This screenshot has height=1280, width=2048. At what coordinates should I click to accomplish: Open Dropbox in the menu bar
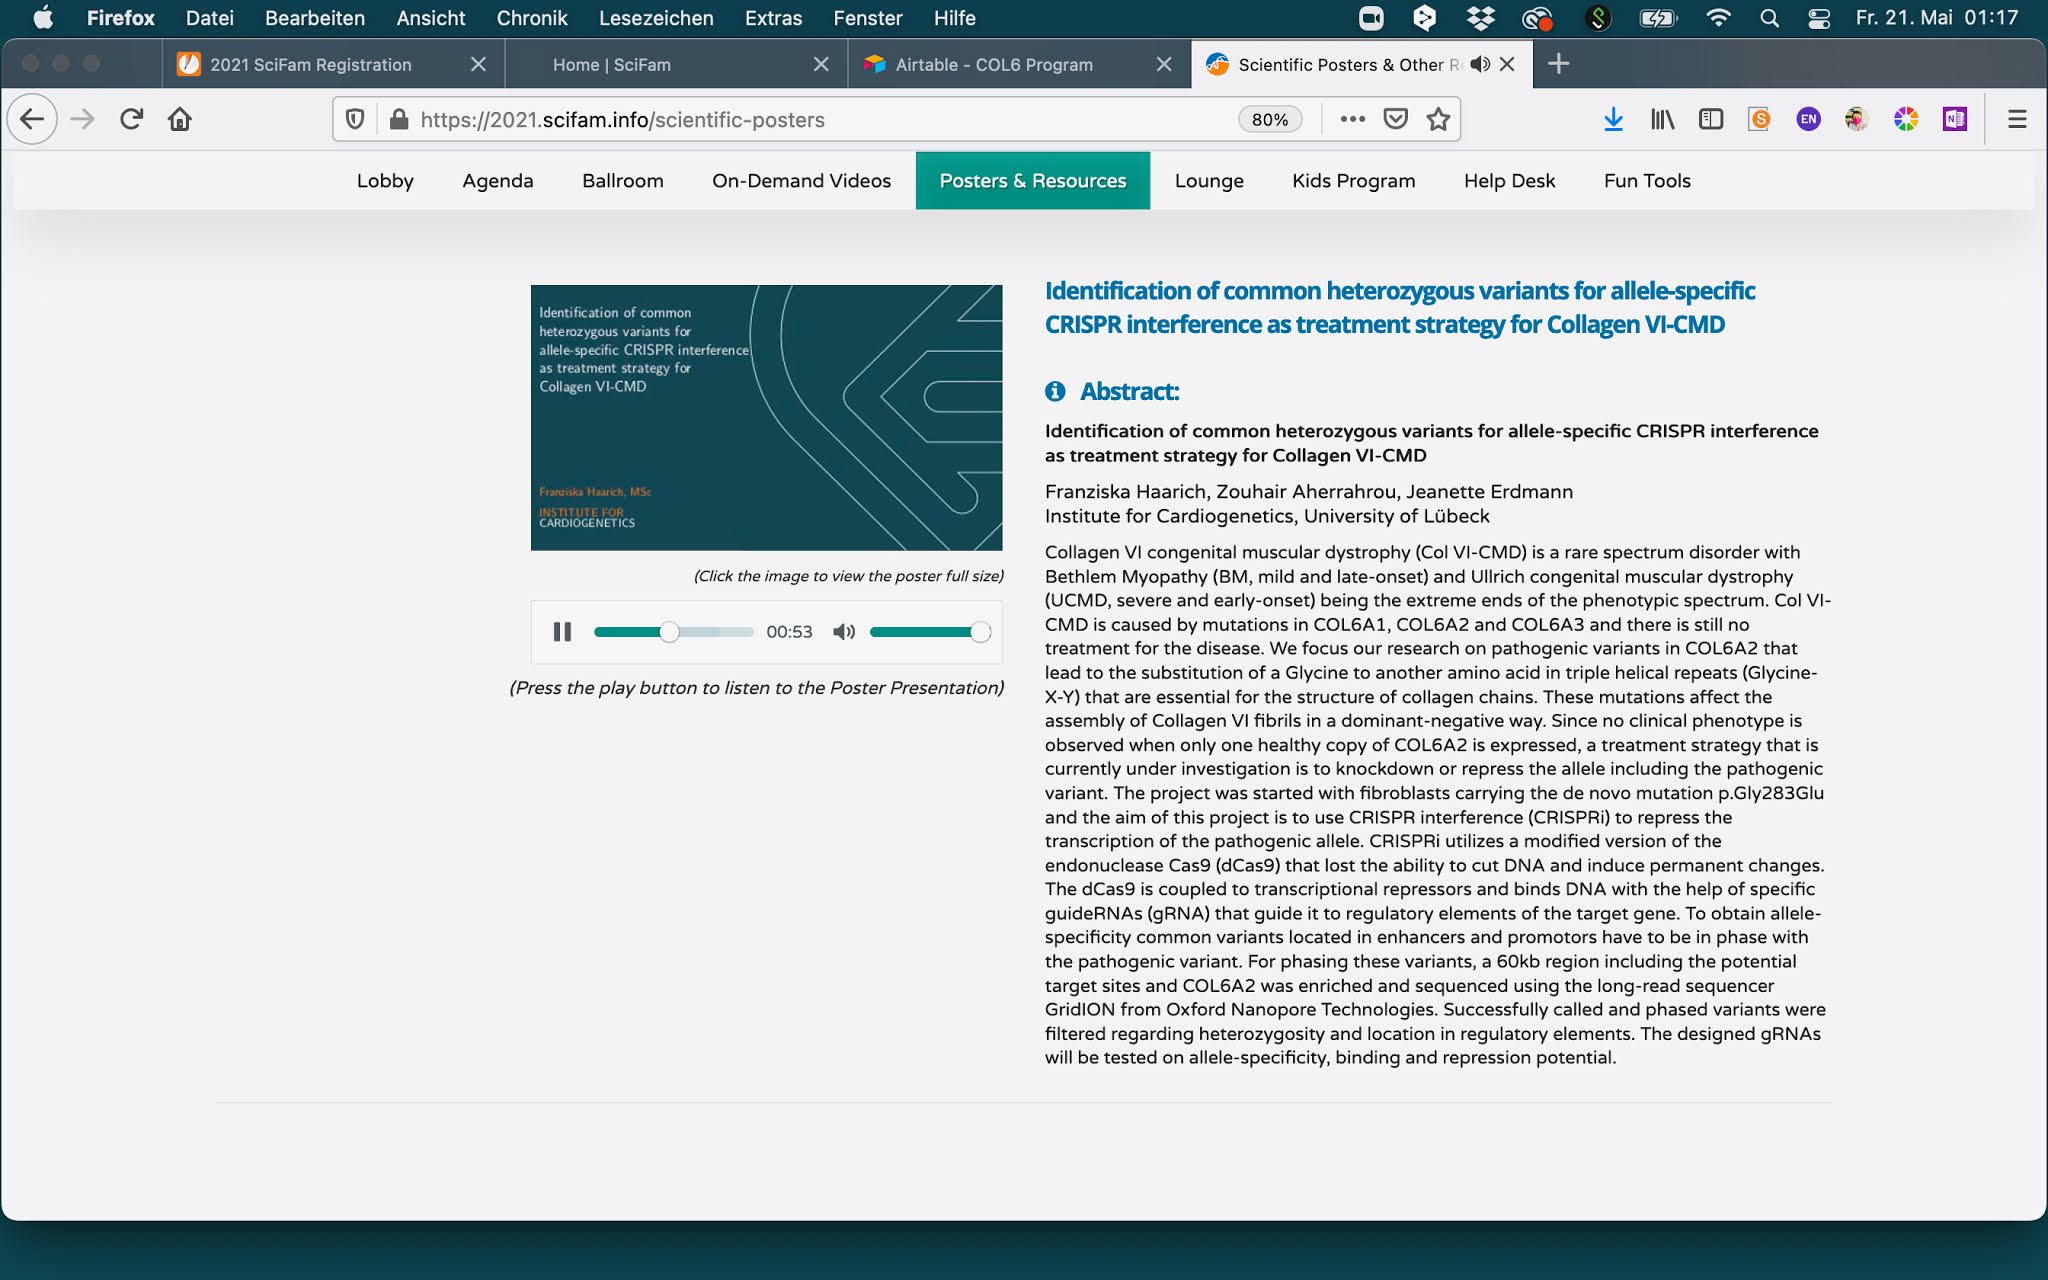click(x=1480, y=18)
